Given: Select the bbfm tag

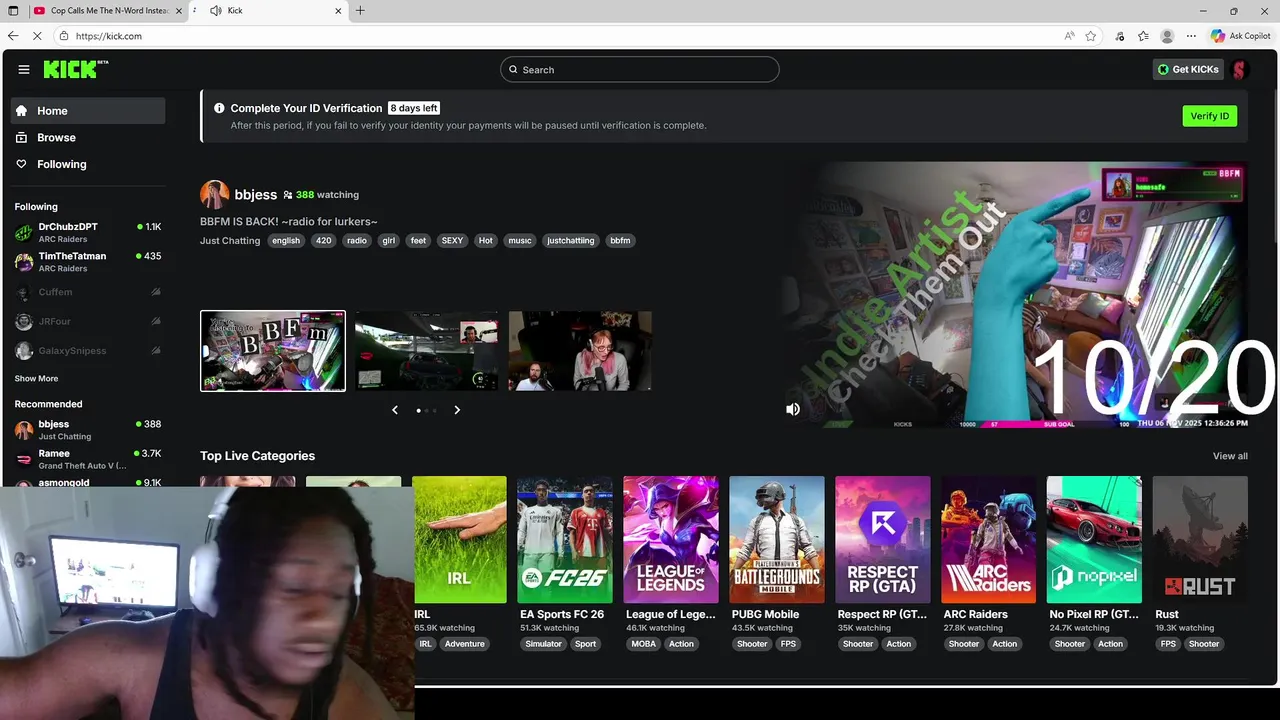Looking at the screenshot, I should coord(620,241).
